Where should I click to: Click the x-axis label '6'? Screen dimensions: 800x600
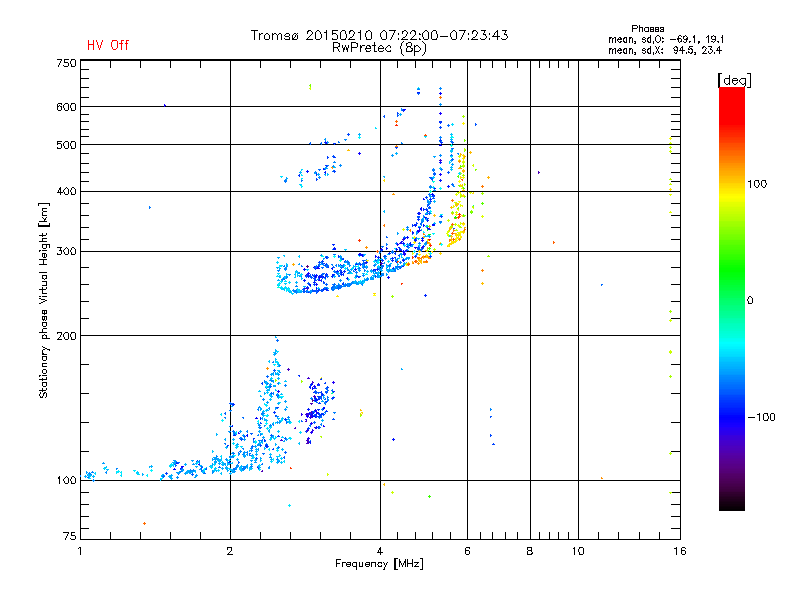click(467, 551)
